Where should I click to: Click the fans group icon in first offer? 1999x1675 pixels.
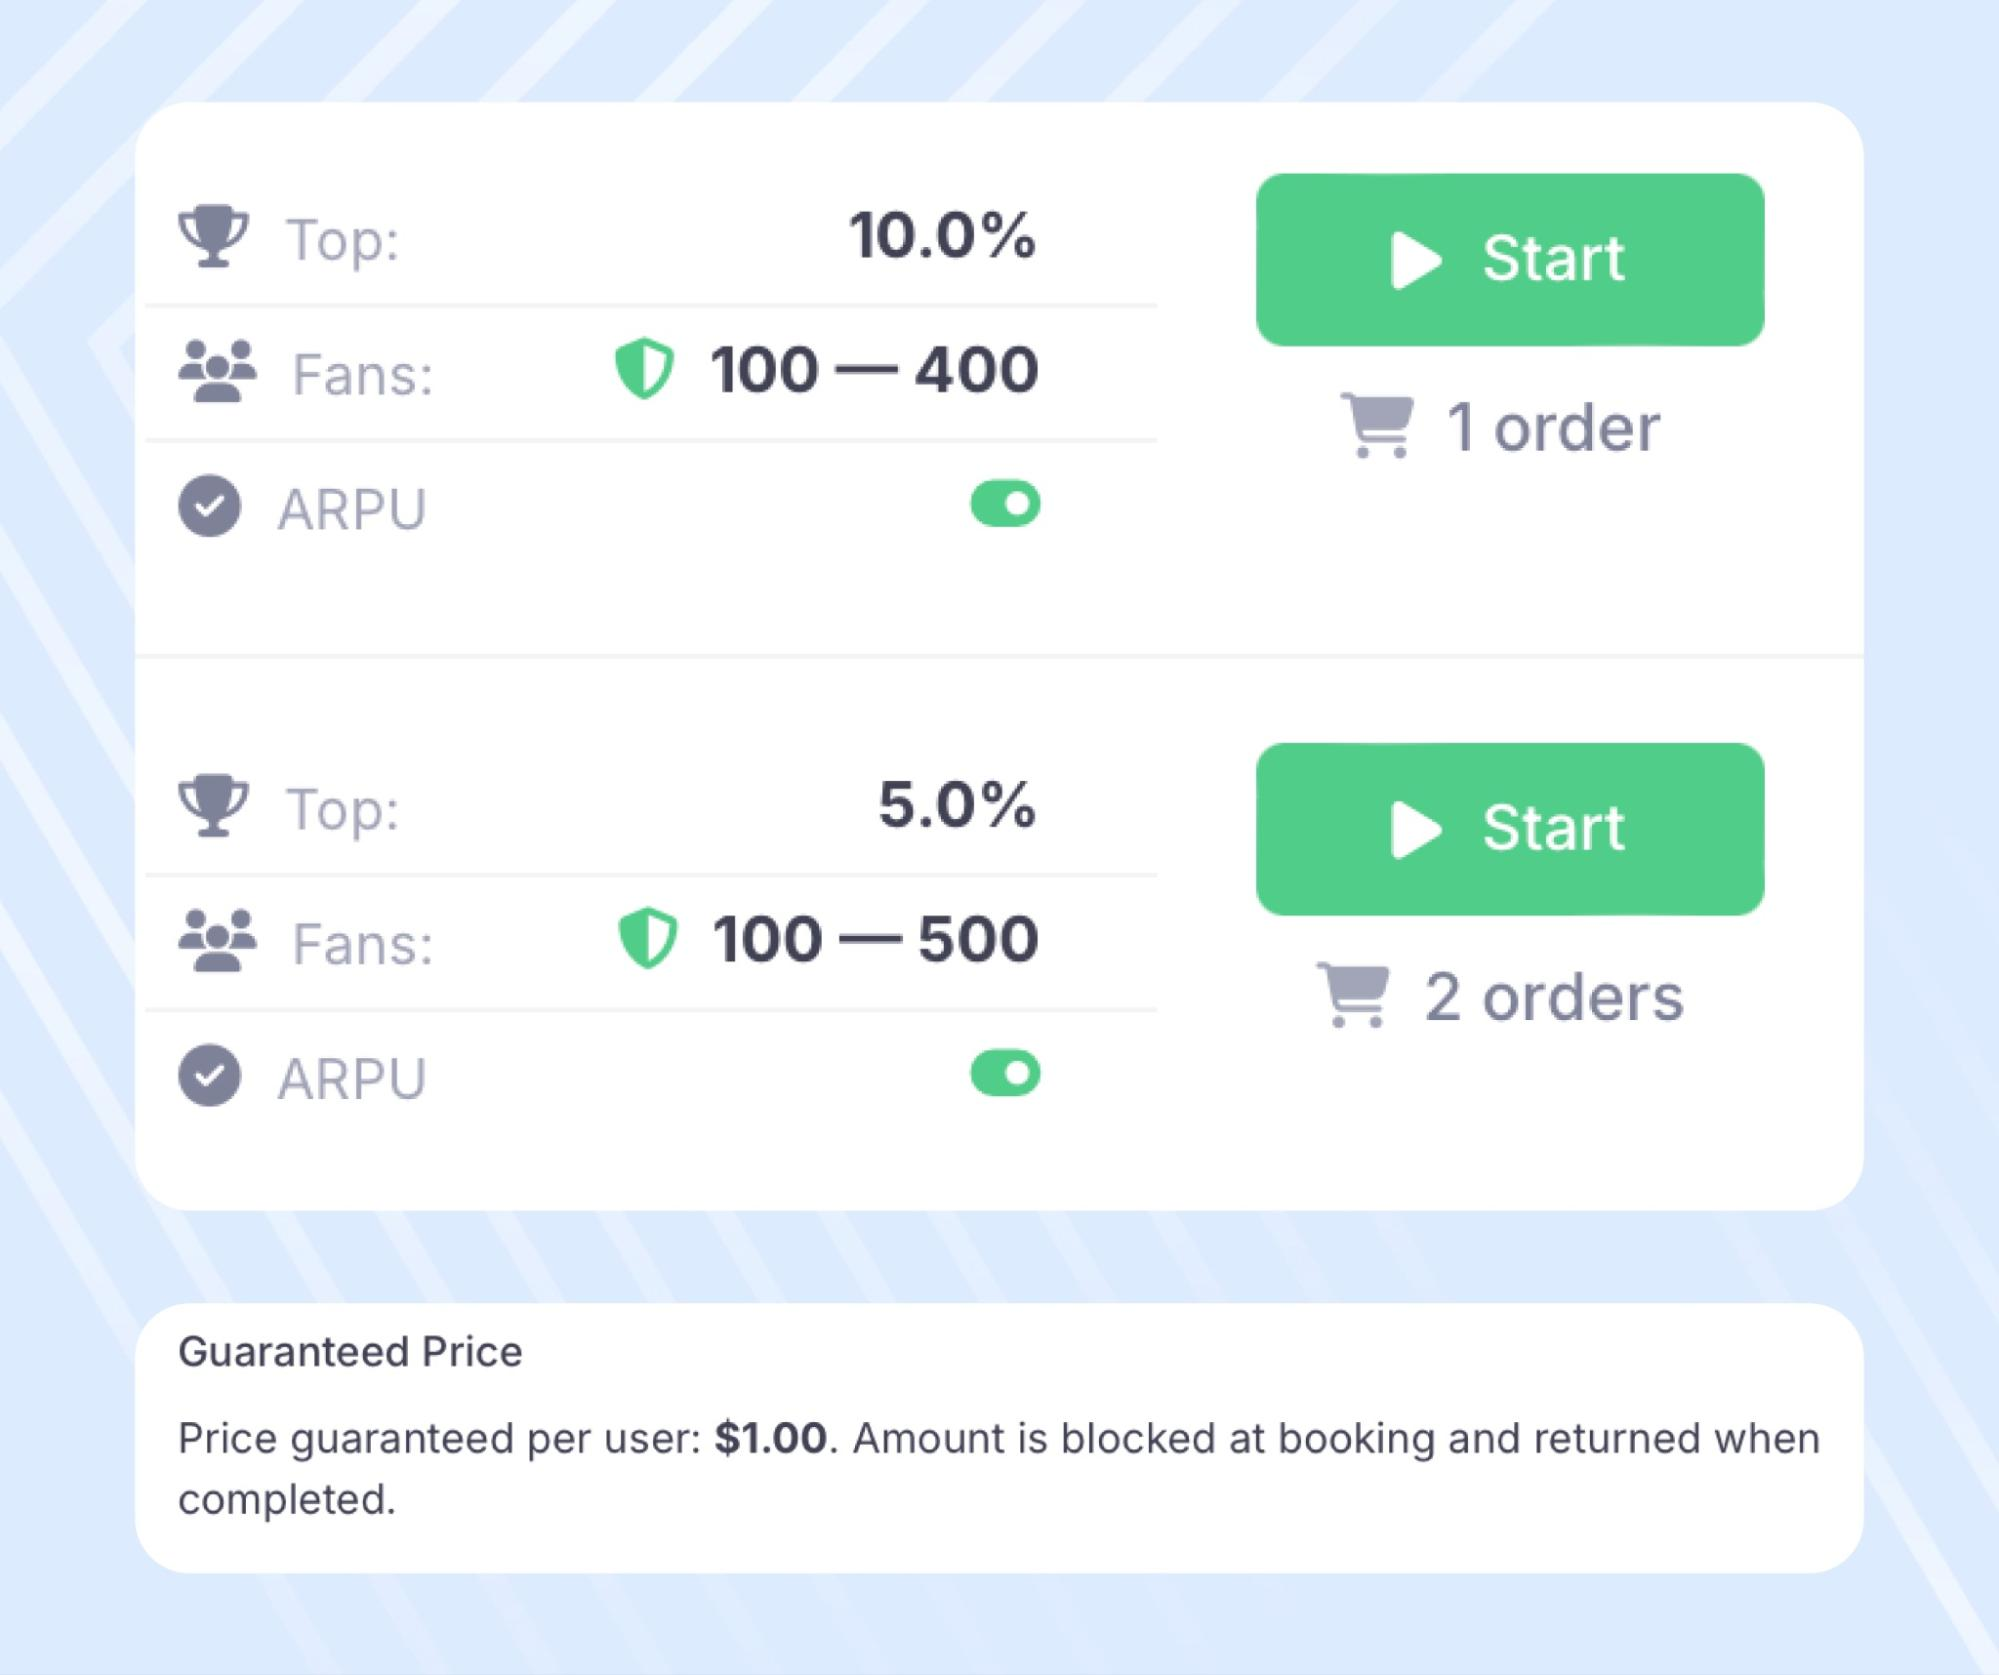pos(217,371)
